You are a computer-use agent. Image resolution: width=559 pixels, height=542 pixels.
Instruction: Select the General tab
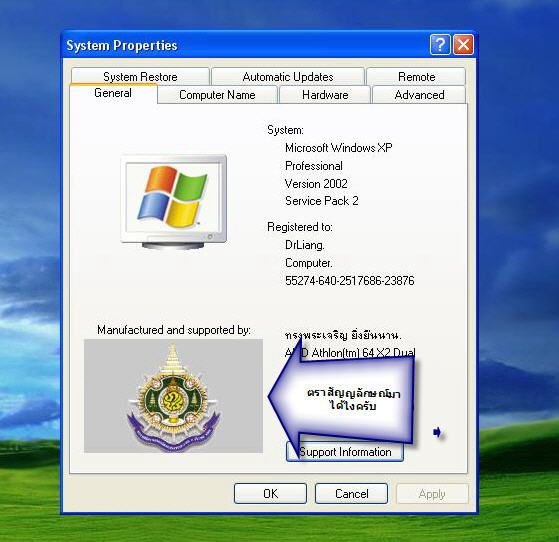point(113,93)
